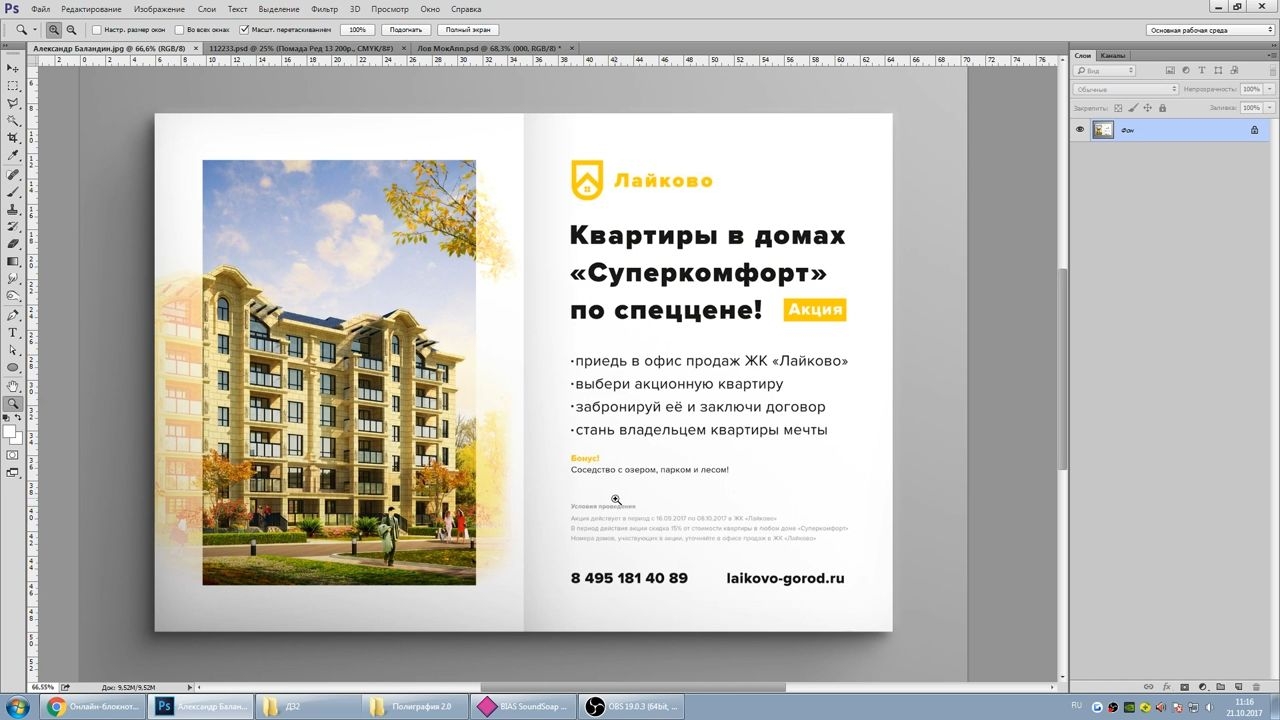Select the Brush tool
Viewport: 1280px width, 720px height.
[13, 192]
